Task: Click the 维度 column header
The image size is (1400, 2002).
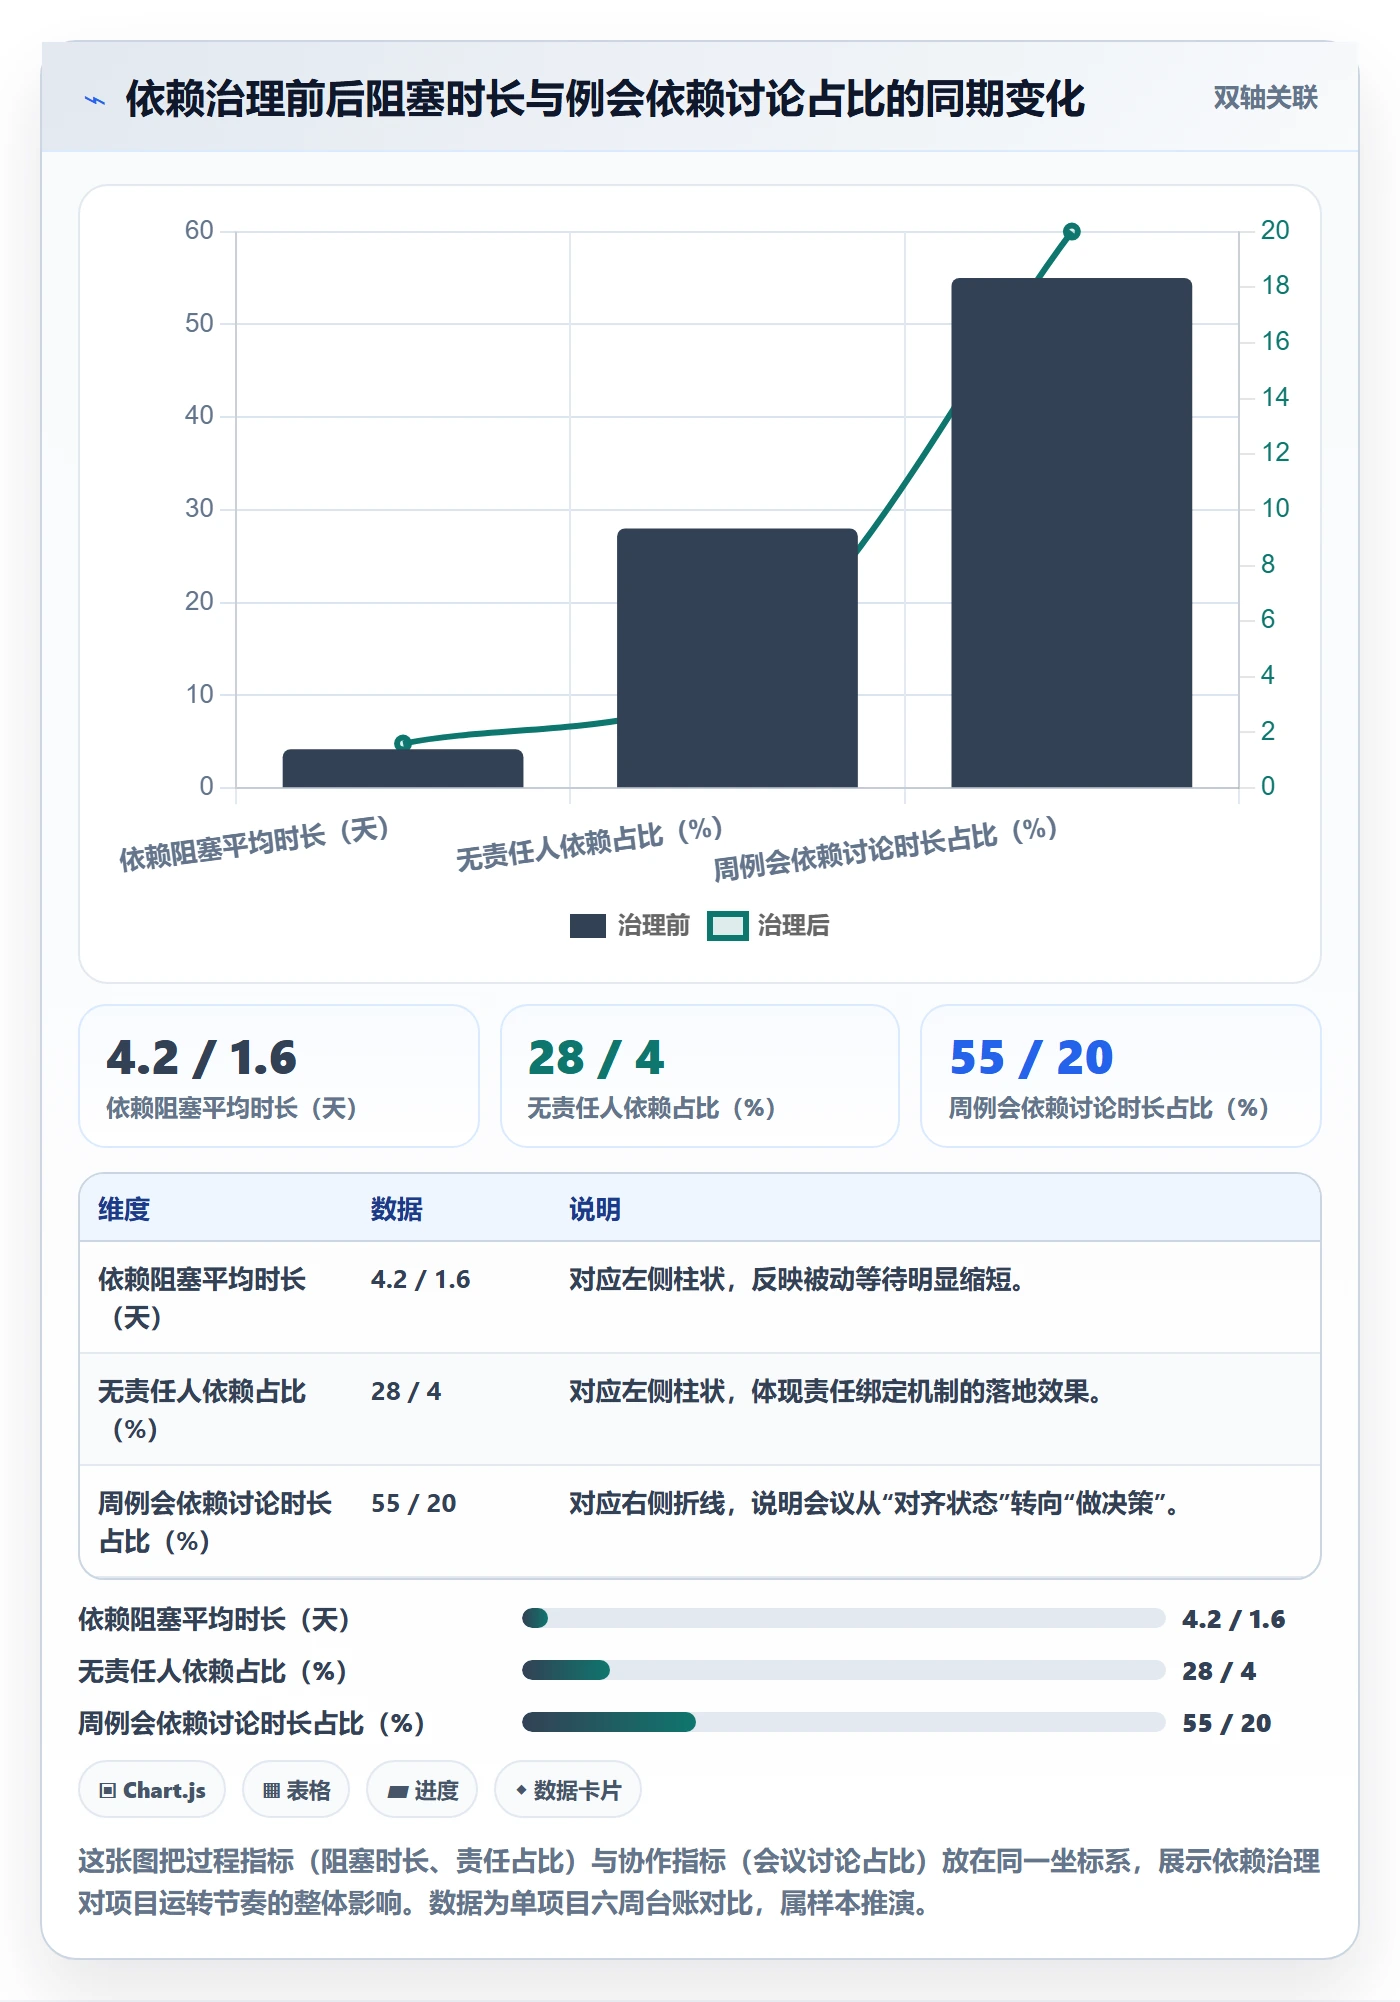Action: coord(124,1209)
